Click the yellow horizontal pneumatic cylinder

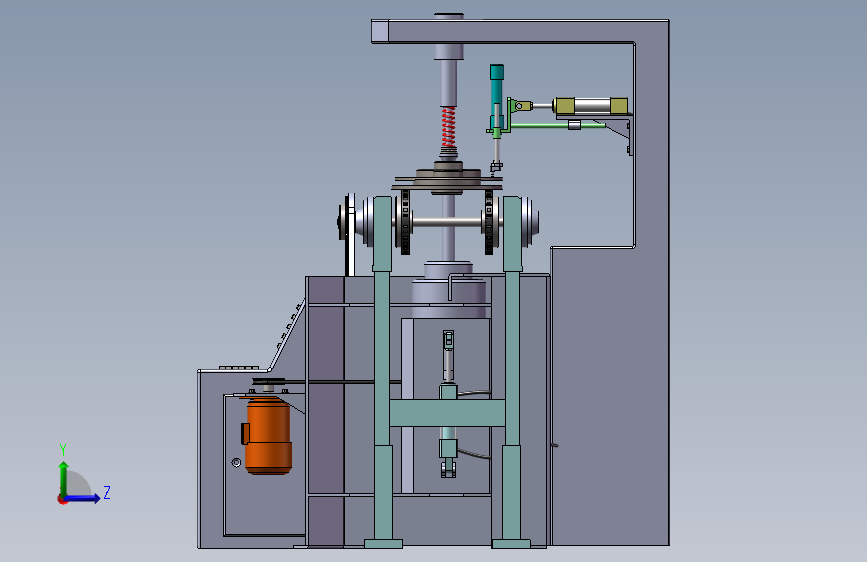tap(591, 106)
